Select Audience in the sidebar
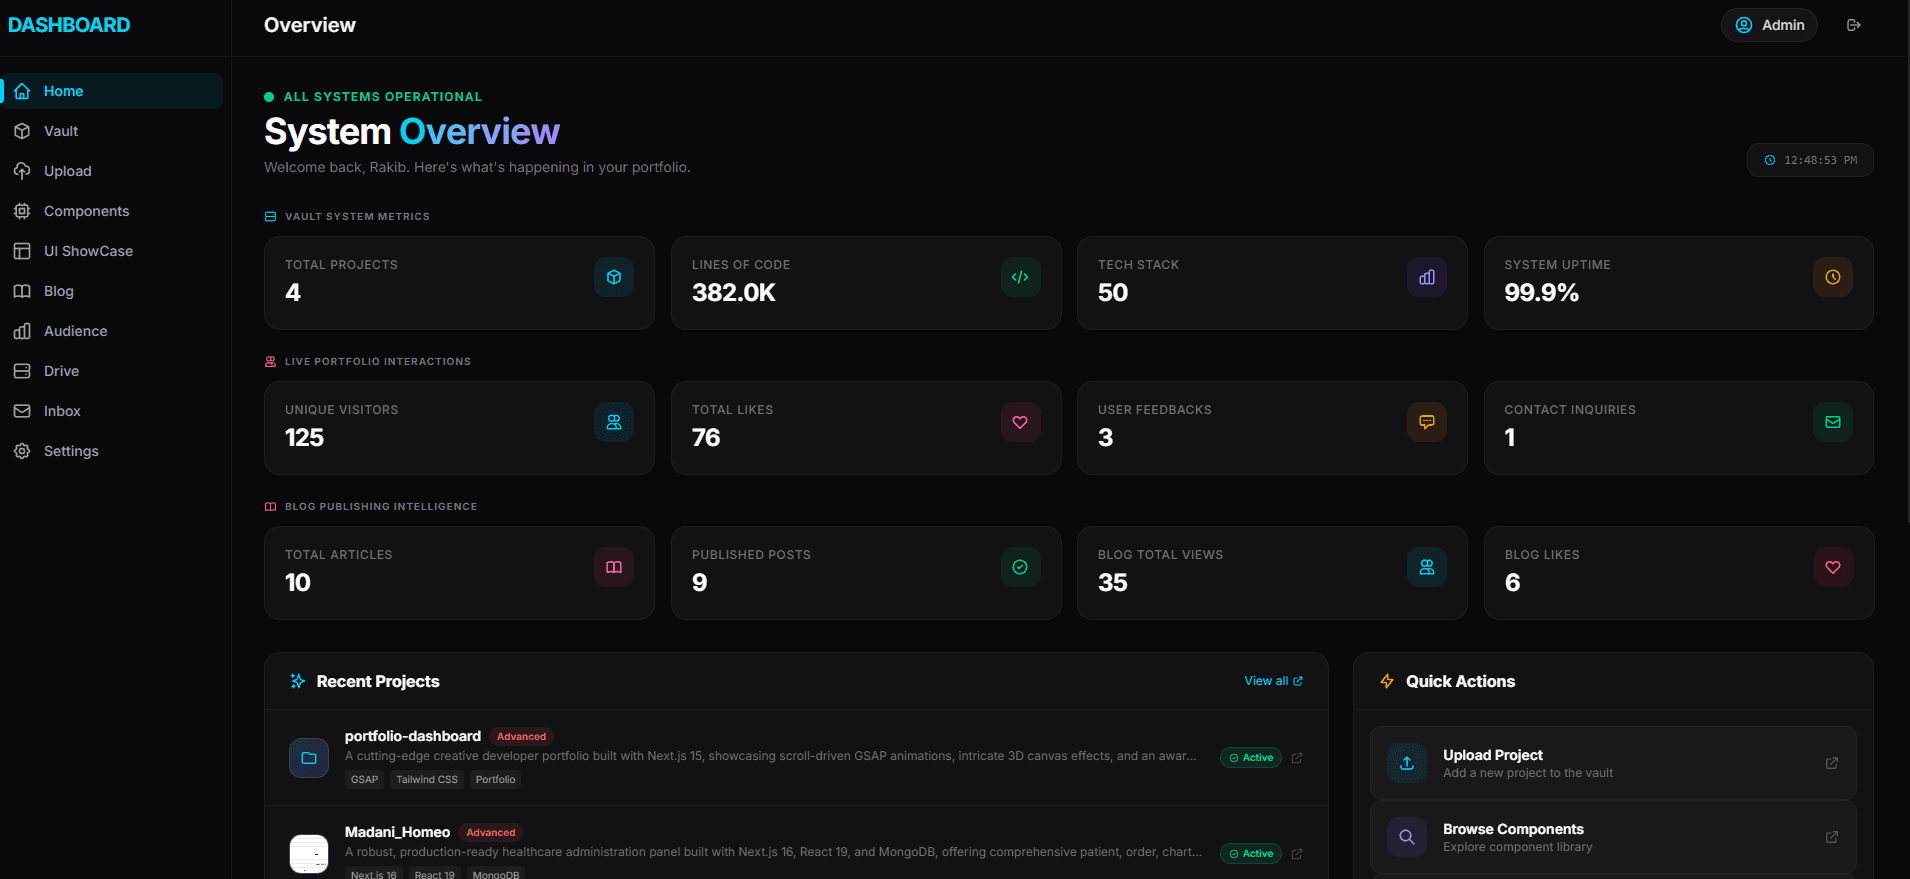The width and height of the screenshot is (1910, 879). (x=112, y=331)
